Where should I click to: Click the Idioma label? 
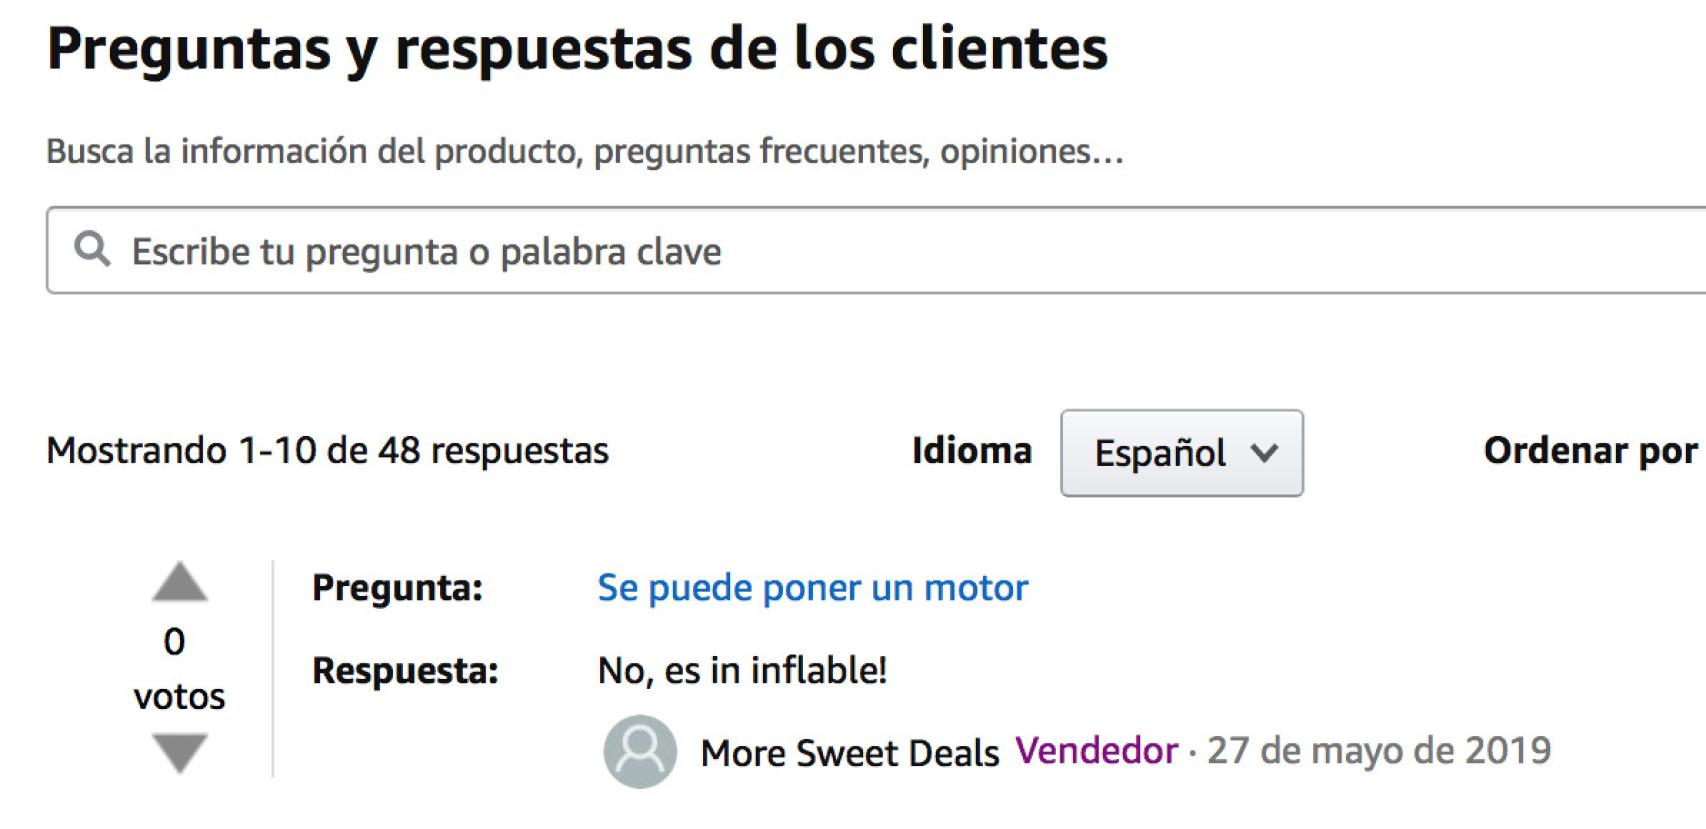click(971, 451)
